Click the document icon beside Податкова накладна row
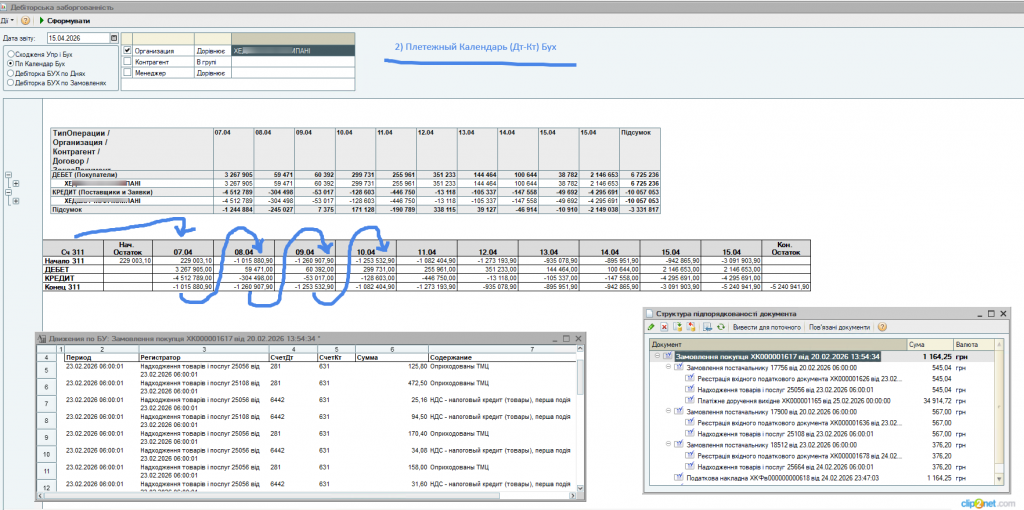1024x510 pixels. pos(678,479)
